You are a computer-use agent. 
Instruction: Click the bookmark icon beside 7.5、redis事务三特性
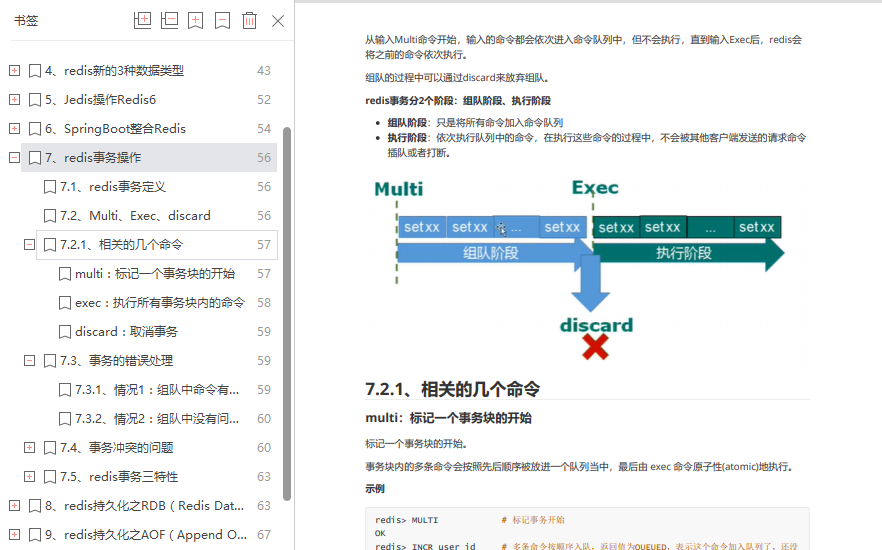50,477
